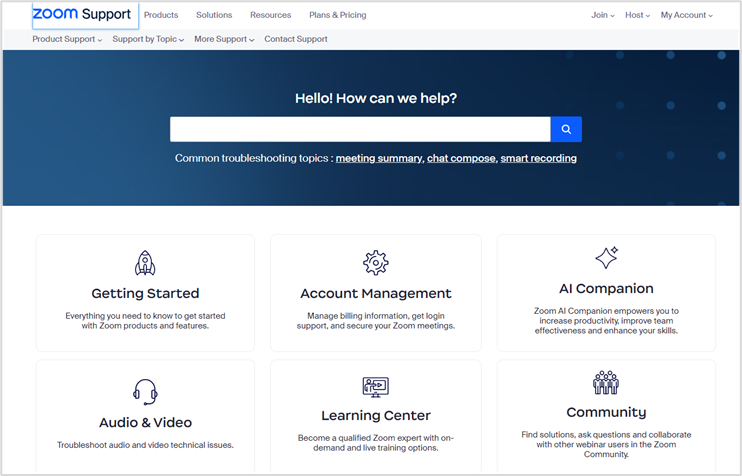Click the chat compose link

[x=461, y=159]
